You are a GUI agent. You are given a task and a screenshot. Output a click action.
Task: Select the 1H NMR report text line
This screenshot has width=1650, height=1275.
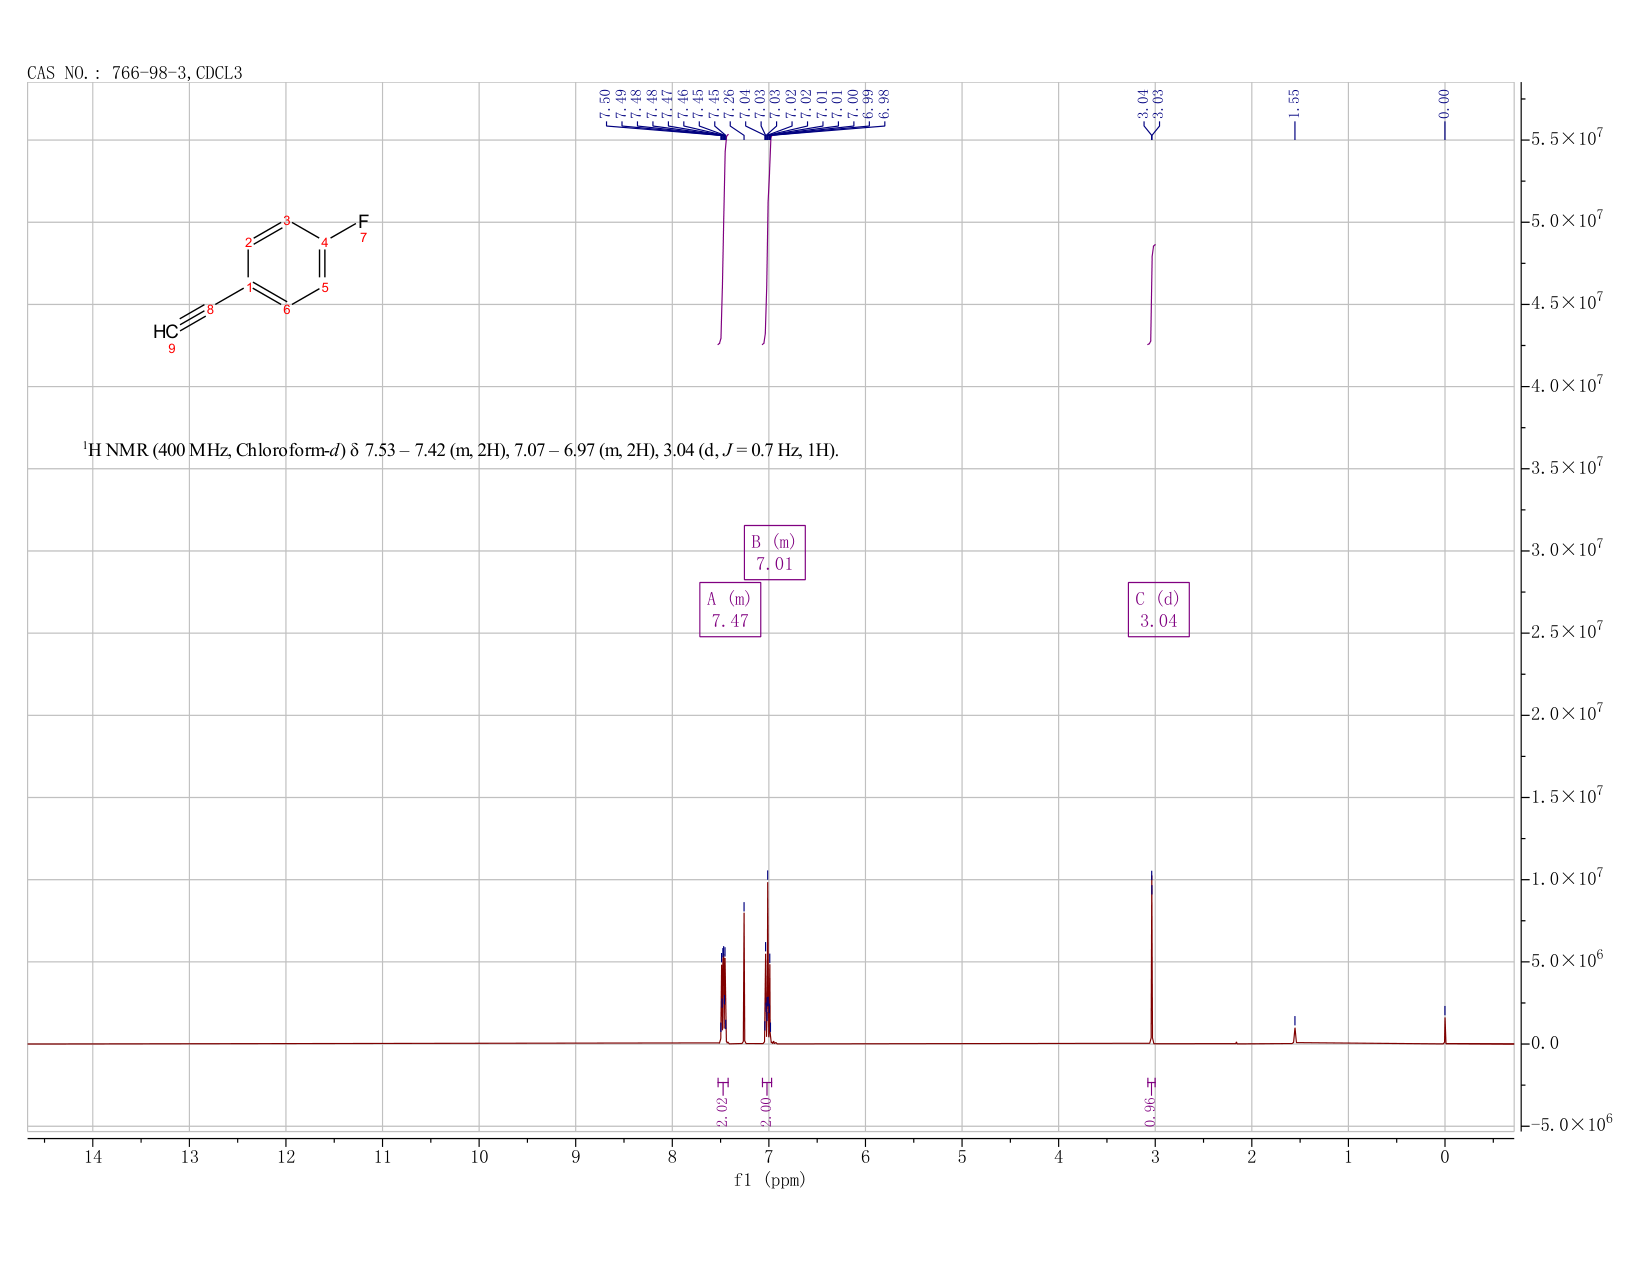coord(461,451)
